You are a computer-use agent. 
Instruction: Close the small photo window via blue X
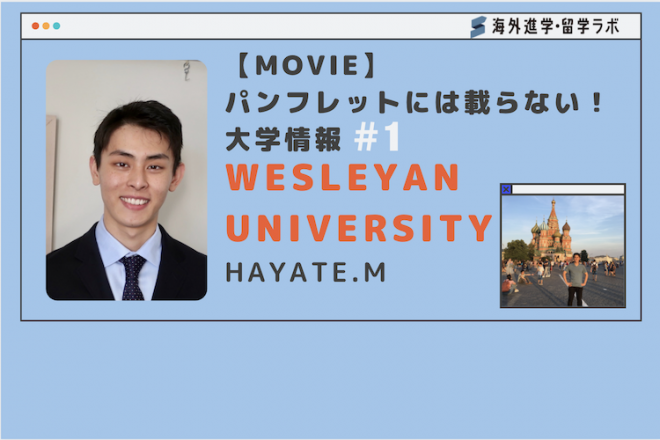[506, 189]
